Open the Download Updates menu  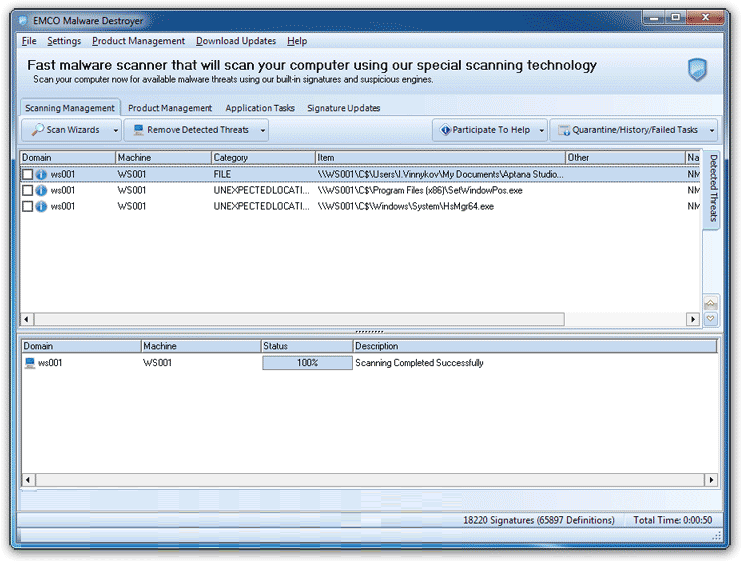(x=236, y=41)
